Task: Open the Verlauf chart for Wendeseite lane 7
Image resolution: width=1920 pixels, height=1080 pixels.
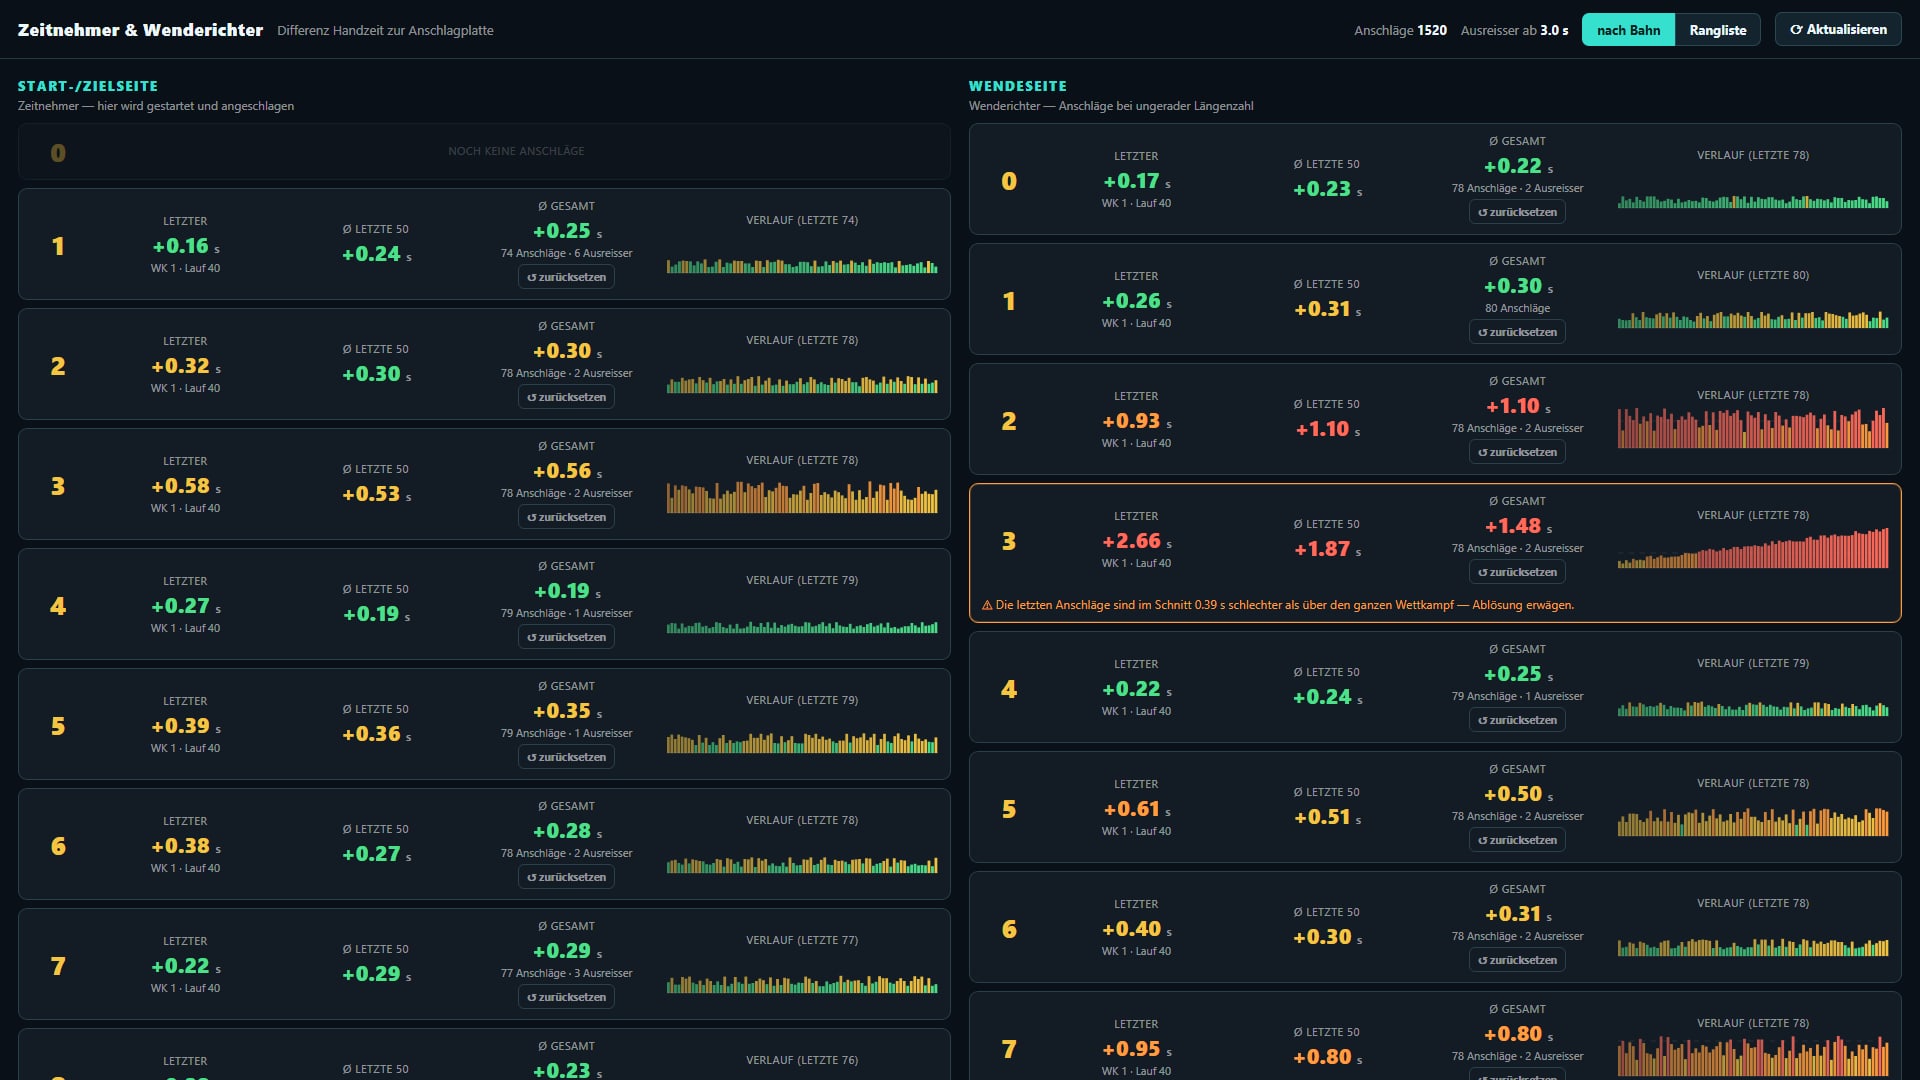Action: point(1753,1055)
